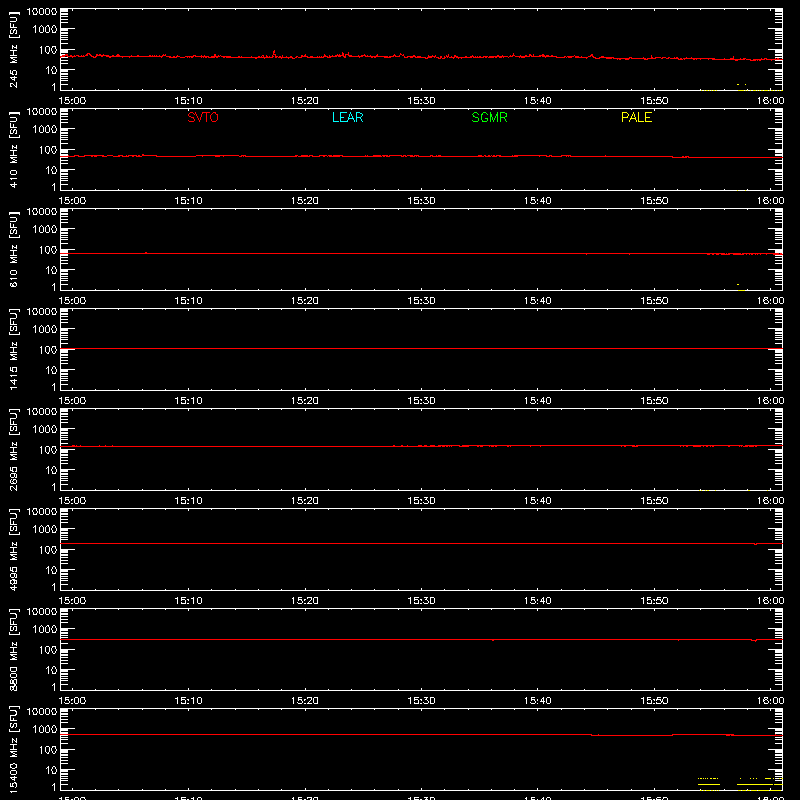Click 15:10 tick label under 4995 MHz plot
800x800 pixels.
coord(188,601)
